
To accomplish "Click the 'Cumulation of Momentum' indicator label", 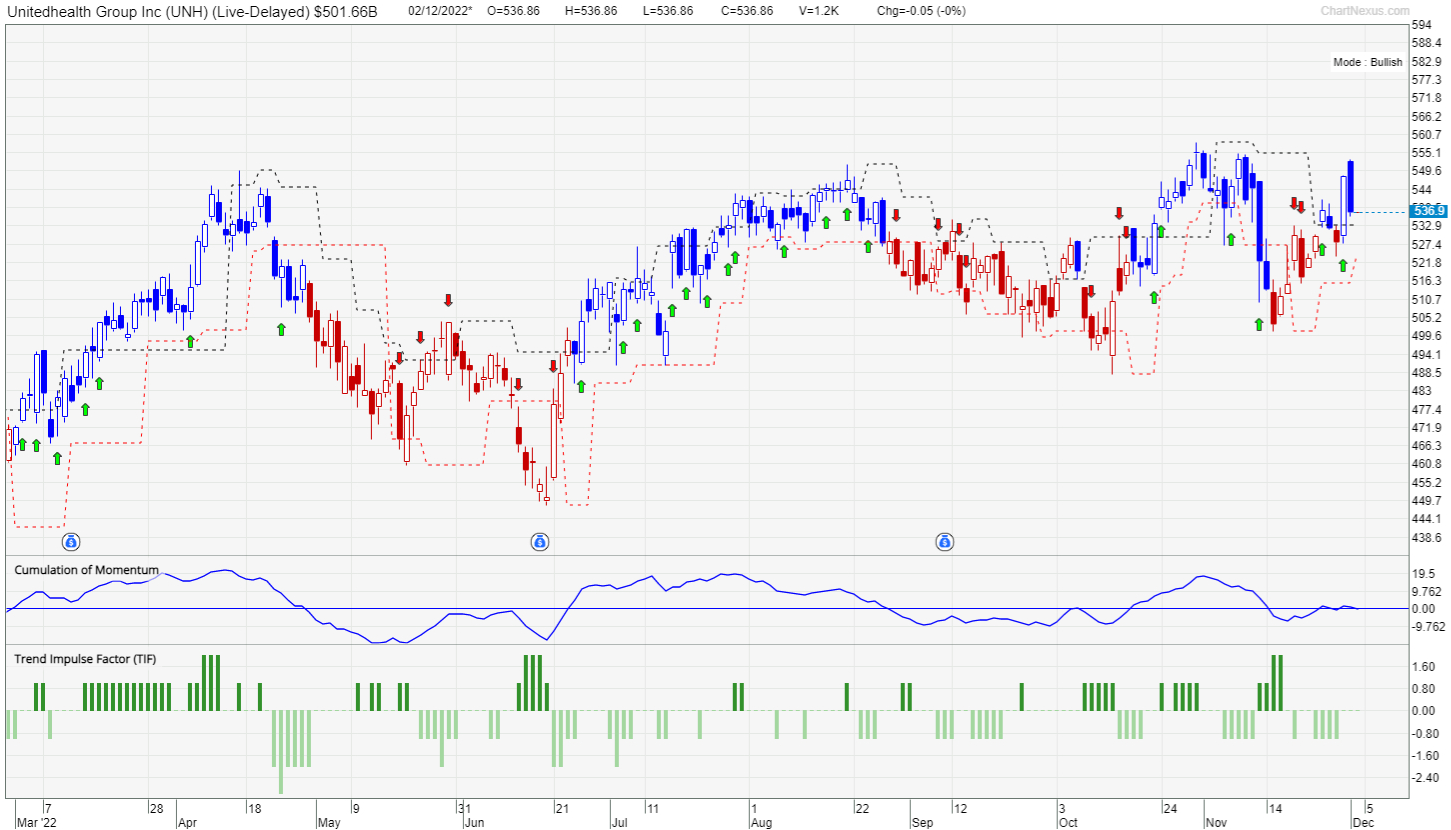I will click(86, 569).
